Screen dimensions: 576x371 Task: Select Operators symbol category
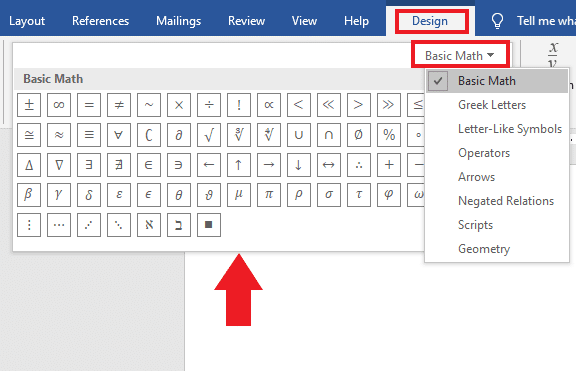(497, 153)
